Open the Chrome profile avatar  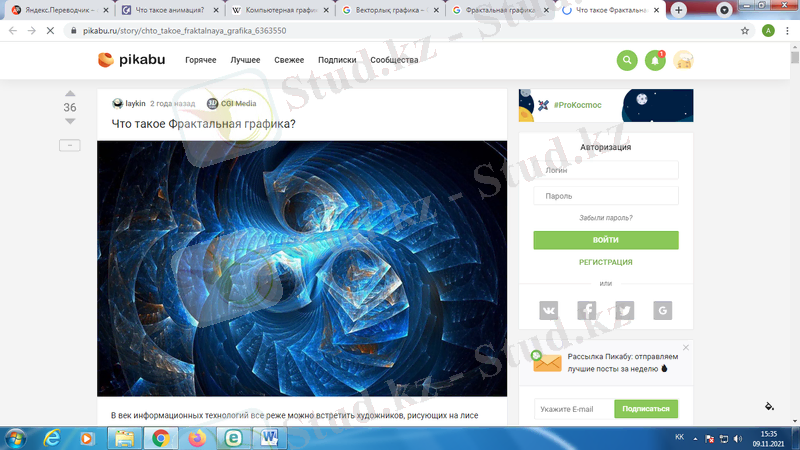pyautogui.click(x=768, y=31)
